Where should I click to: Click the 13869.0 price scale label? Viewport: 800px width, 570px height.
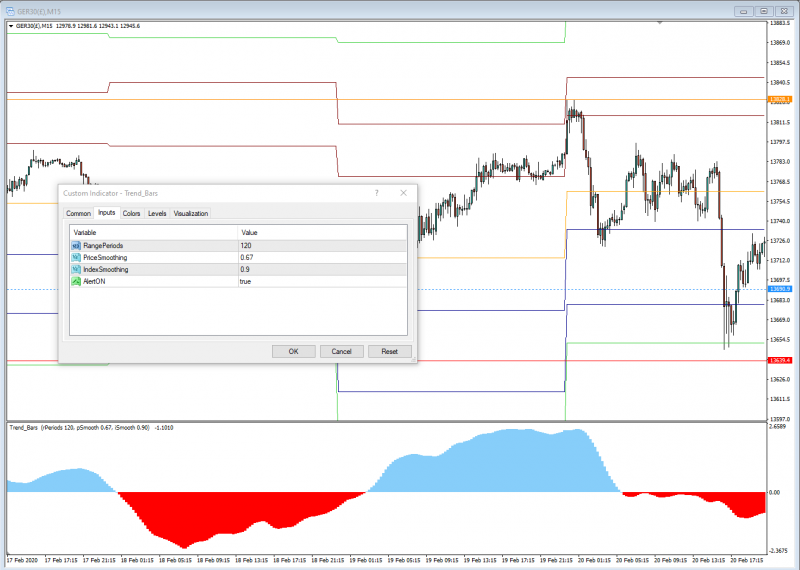point(780,43)
